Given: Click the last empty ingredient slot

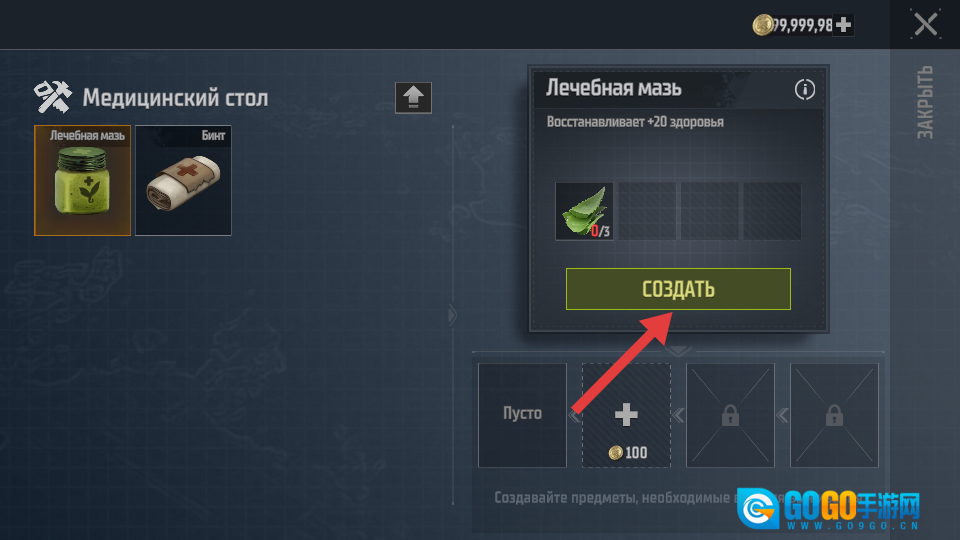Looking at the screenshot, I should point(772,211).
